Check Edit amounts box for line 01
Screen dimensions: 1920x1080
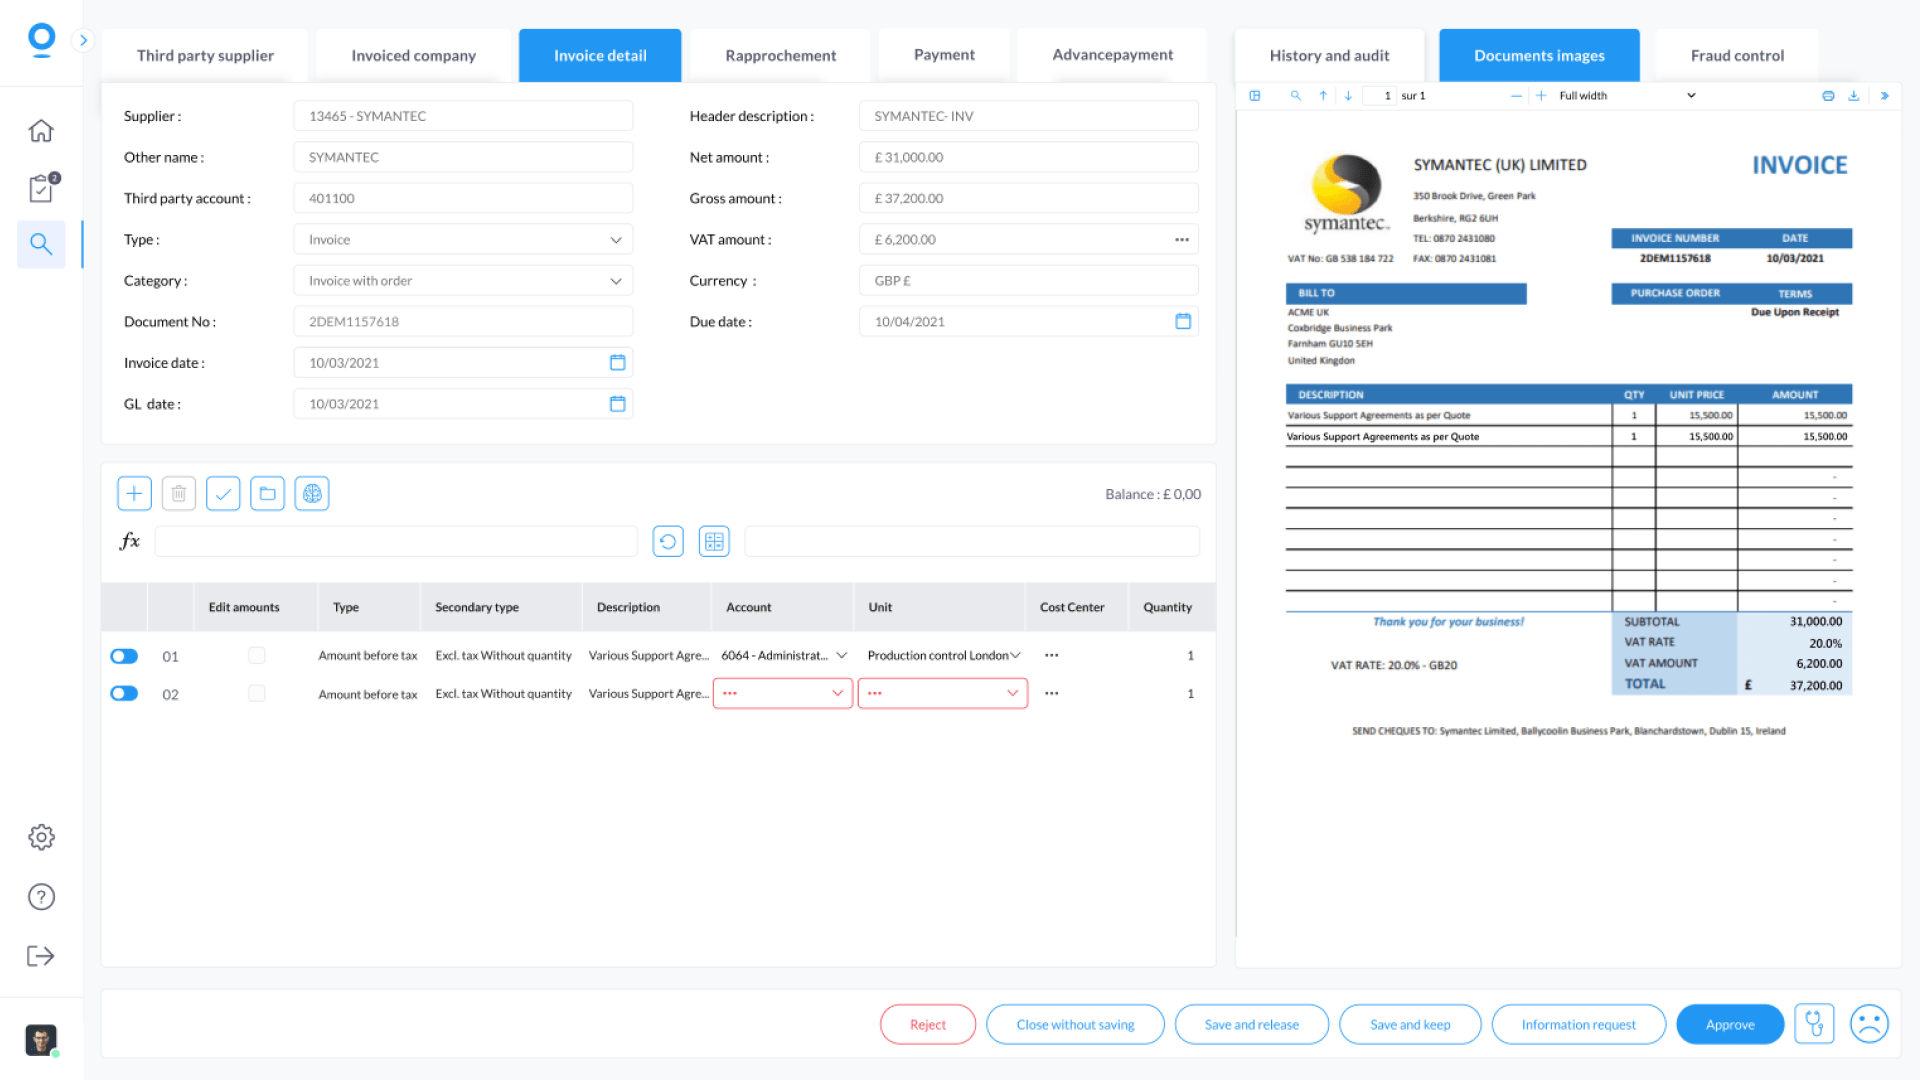pos(257,656)
